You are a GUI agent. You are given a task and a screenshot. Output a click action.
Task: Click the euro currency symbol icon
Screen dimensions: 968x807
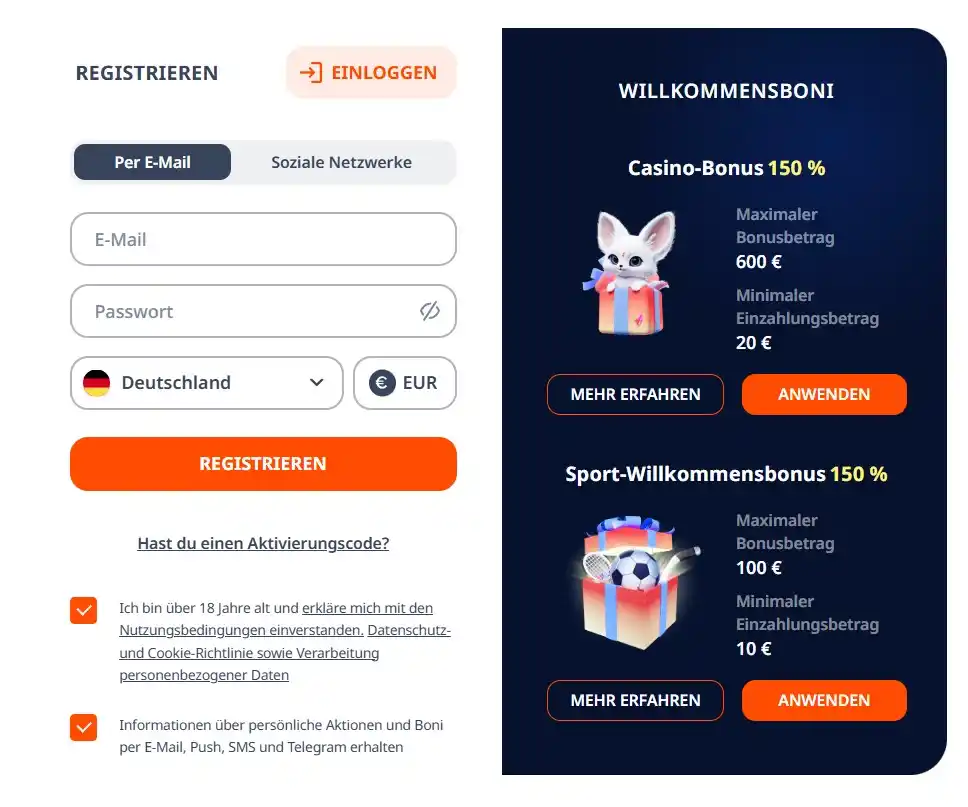click(382, 383)
